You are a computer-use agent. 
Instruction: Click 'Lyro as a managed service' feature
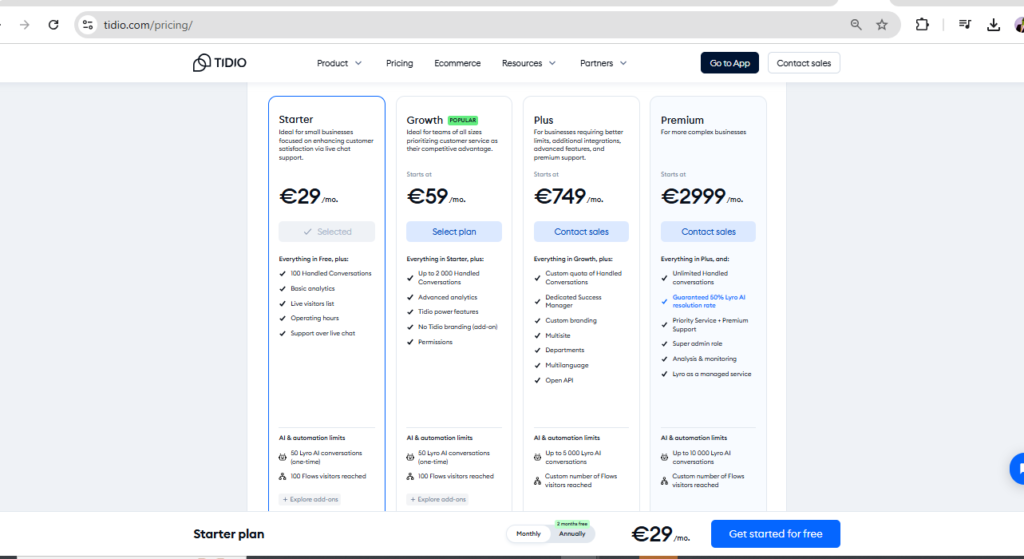tap(712, 374)
